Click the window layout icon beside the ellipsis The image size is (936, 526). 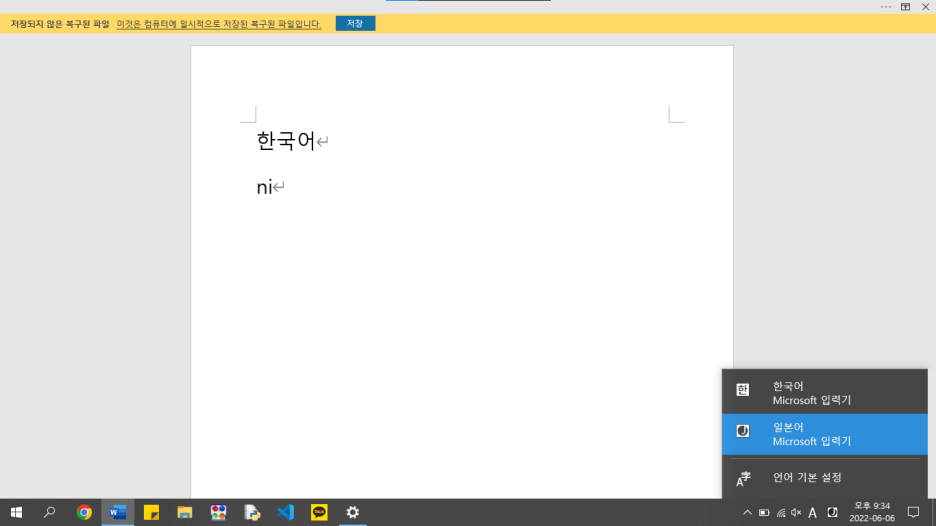point(906,7)
